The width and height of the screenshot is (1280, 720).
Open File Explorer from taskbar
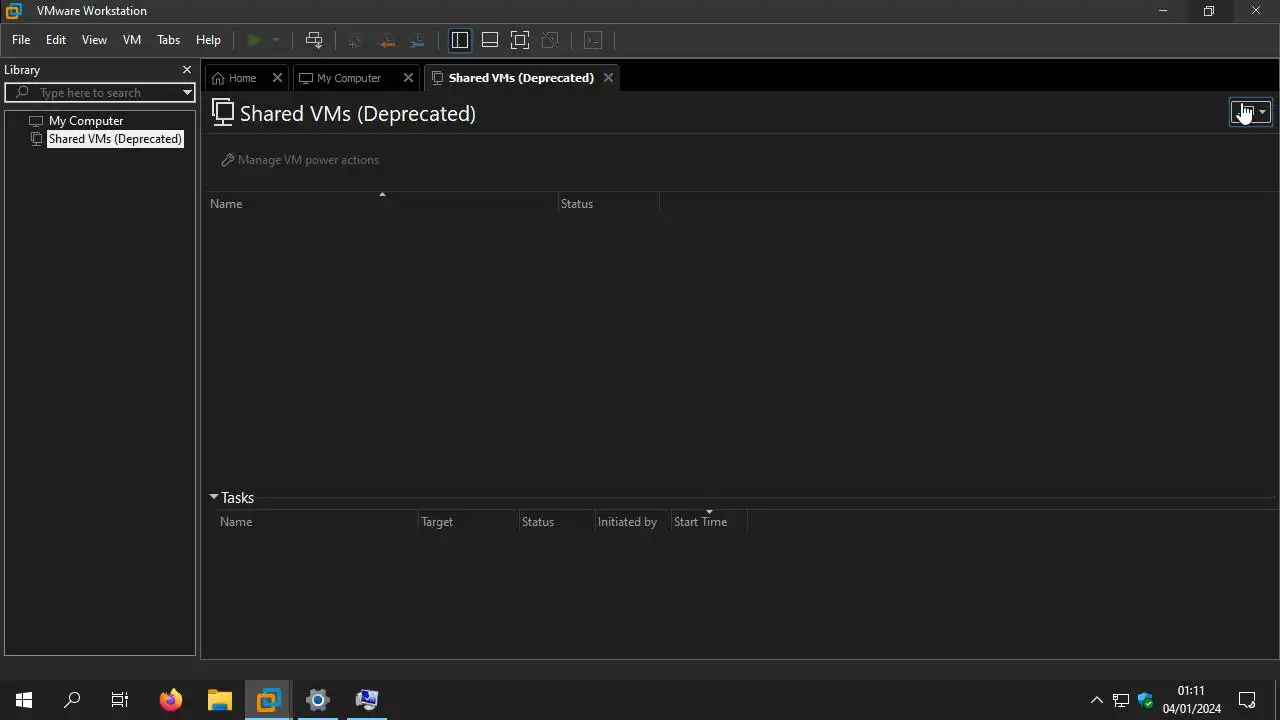tap(220, 700)
